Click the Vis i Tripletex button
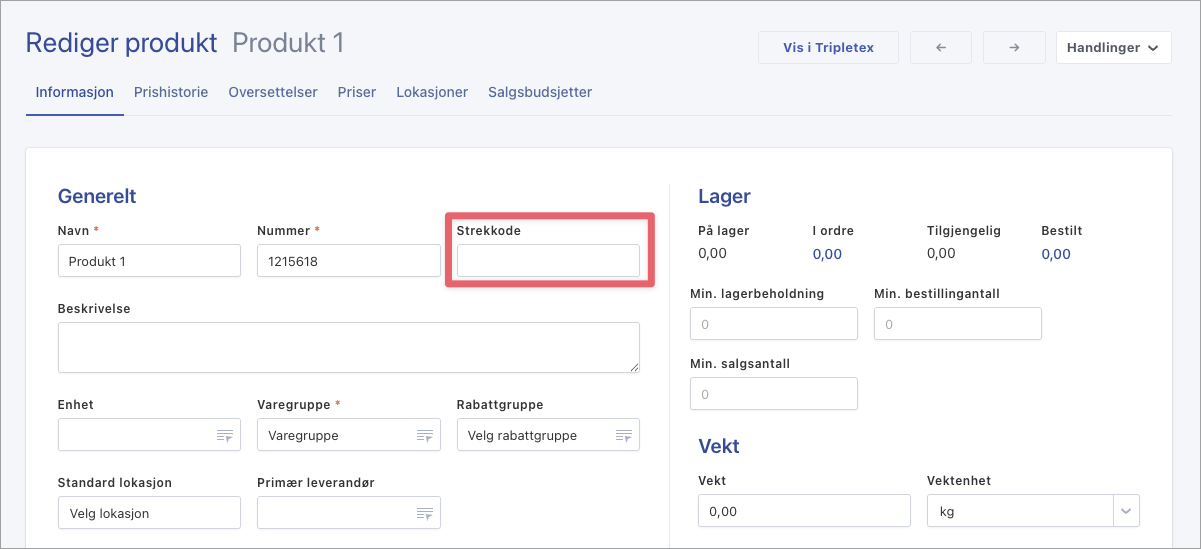This screenshot has width=1201, height=549. (x=828, y=48)
